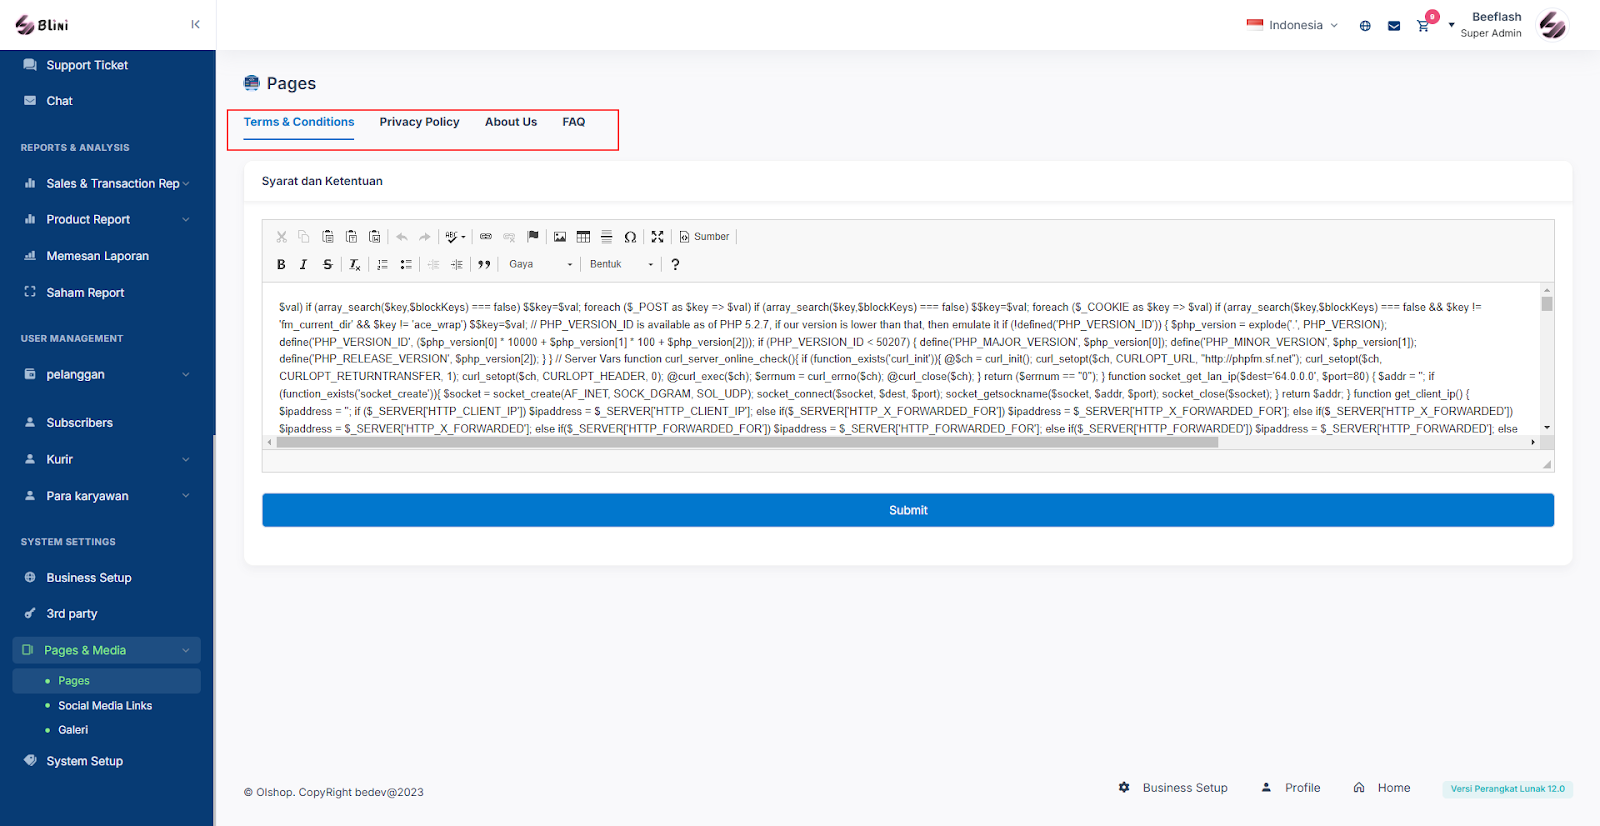Click the Versi Perangkat Lunak 12.0 badge
The image size is (1600, 826).
[x=1508, y=789]
